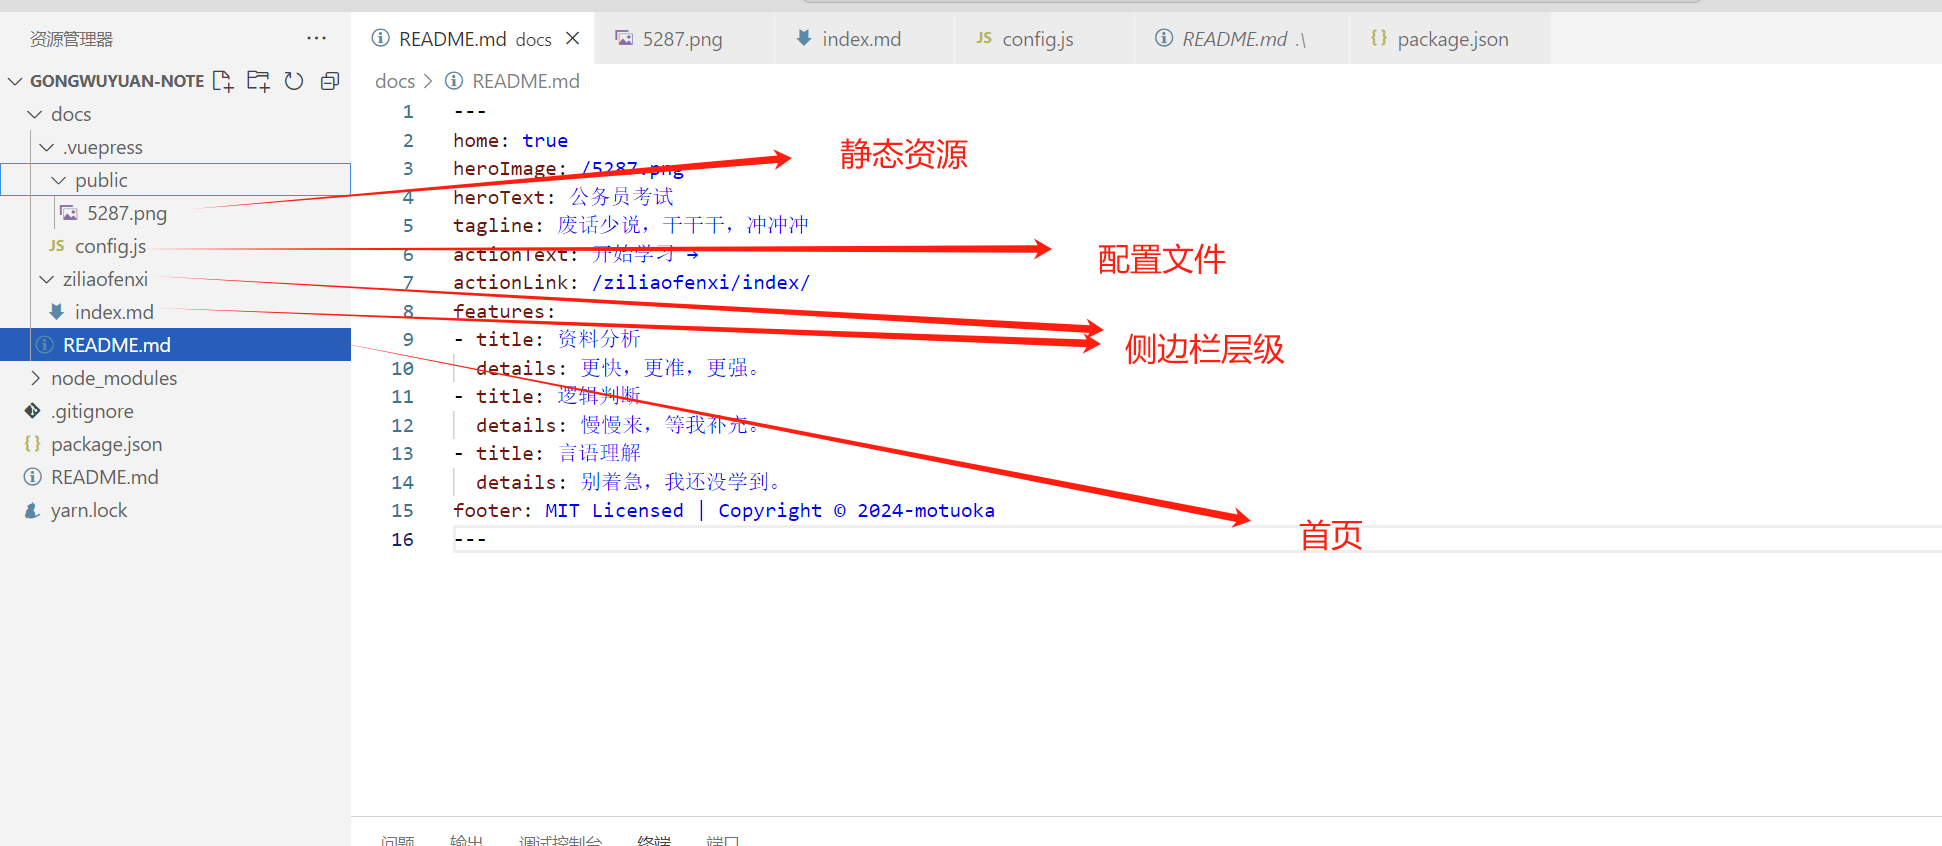Expand the node_modules folder

113,379
